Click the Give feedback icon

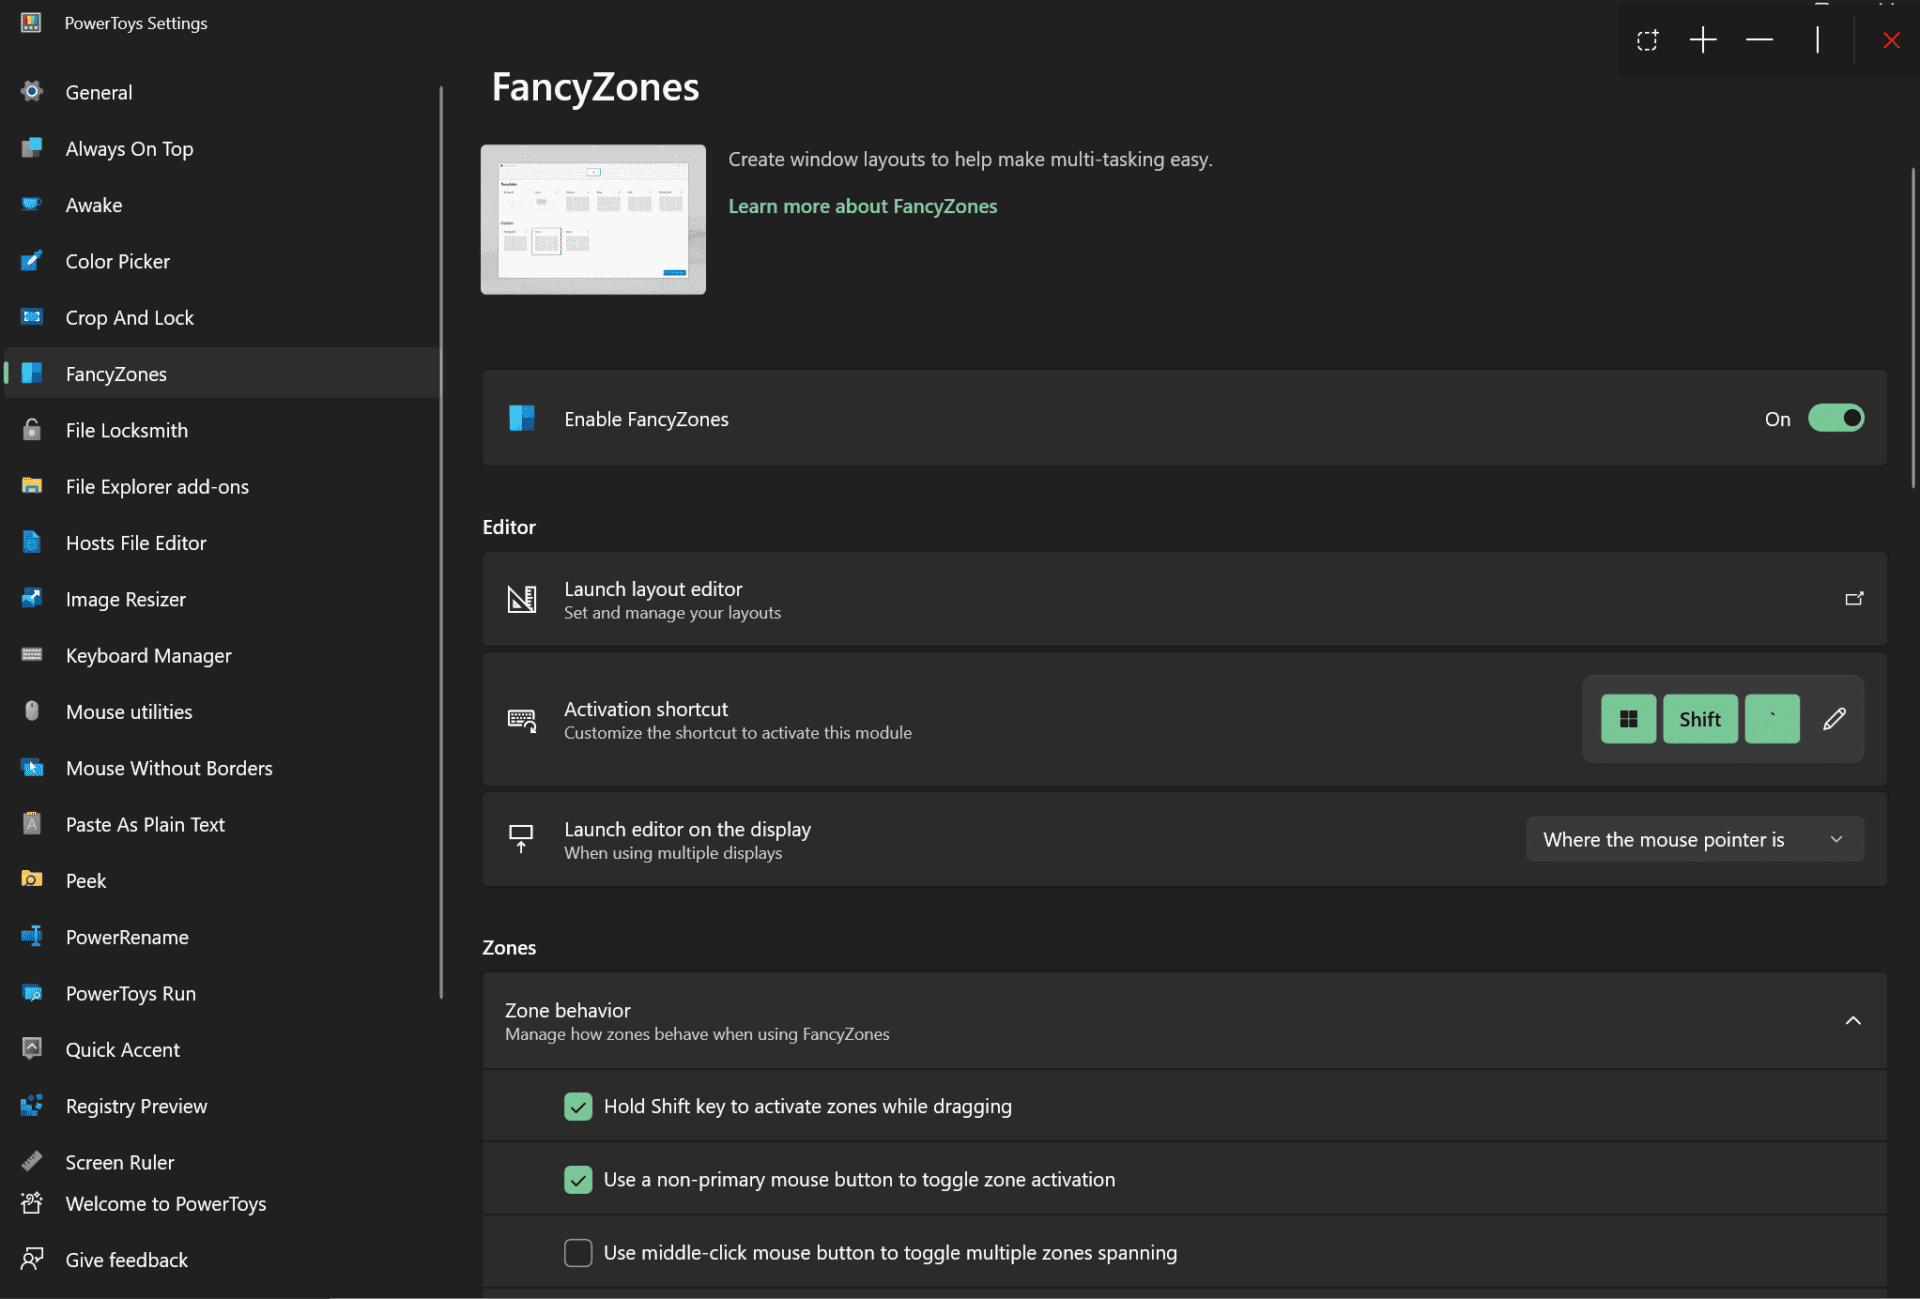[x=31, y=1259]
